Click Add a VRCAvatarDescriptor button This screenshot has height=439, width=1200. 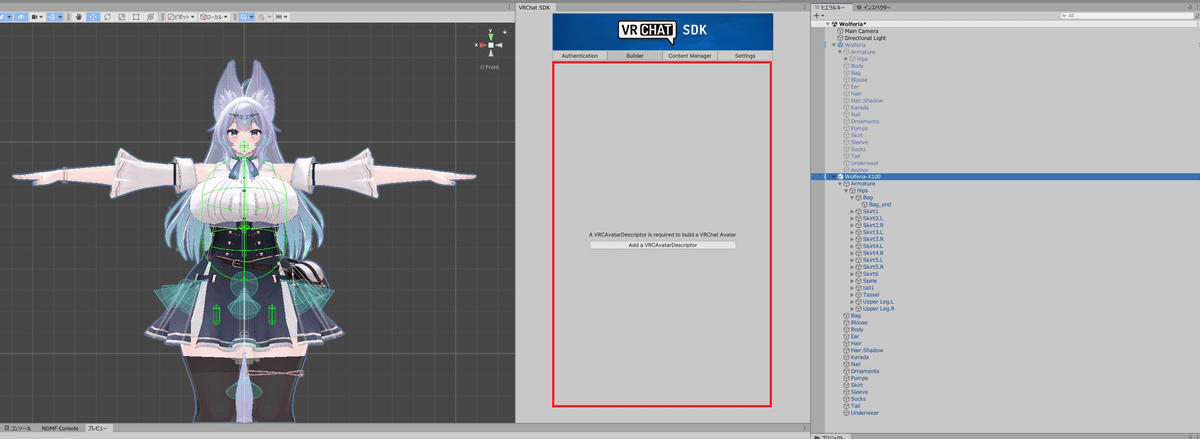pos(662,245)
